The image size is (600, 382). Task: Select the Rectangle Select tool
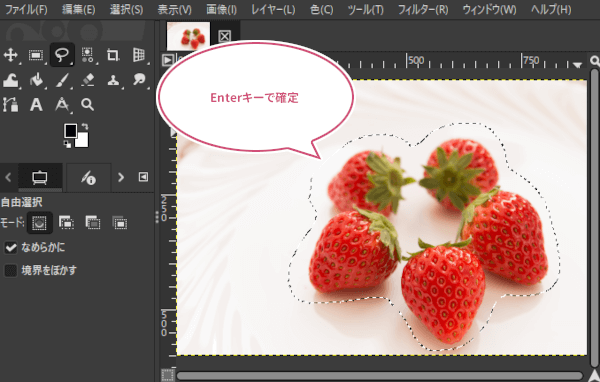[36, 56]
